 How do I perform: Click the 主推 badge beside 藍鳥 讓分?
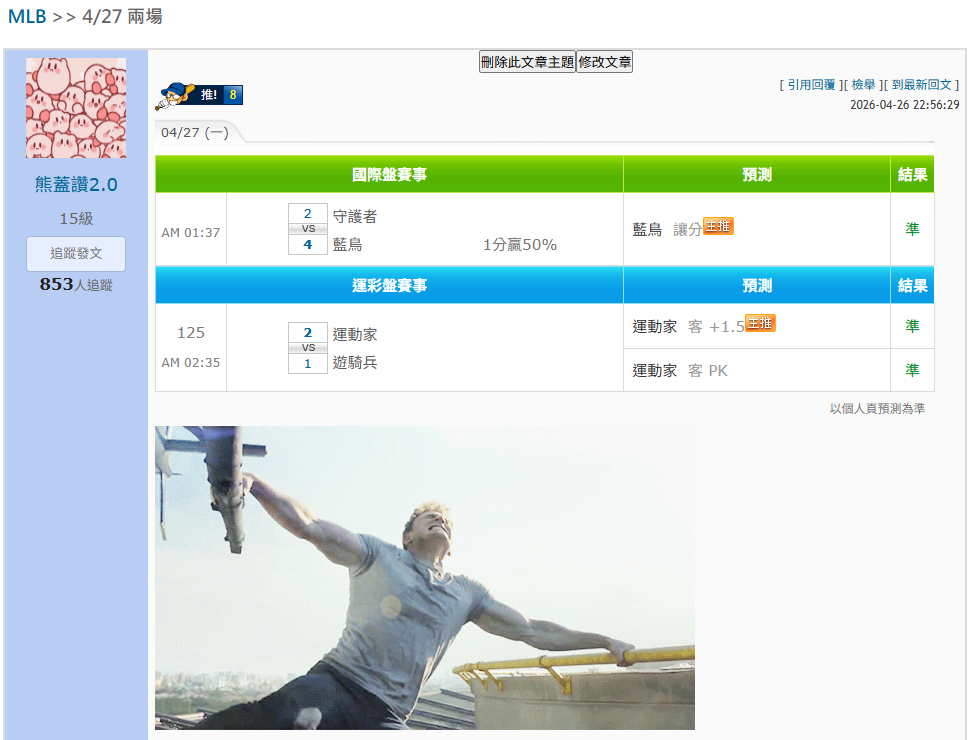[719, 226]
